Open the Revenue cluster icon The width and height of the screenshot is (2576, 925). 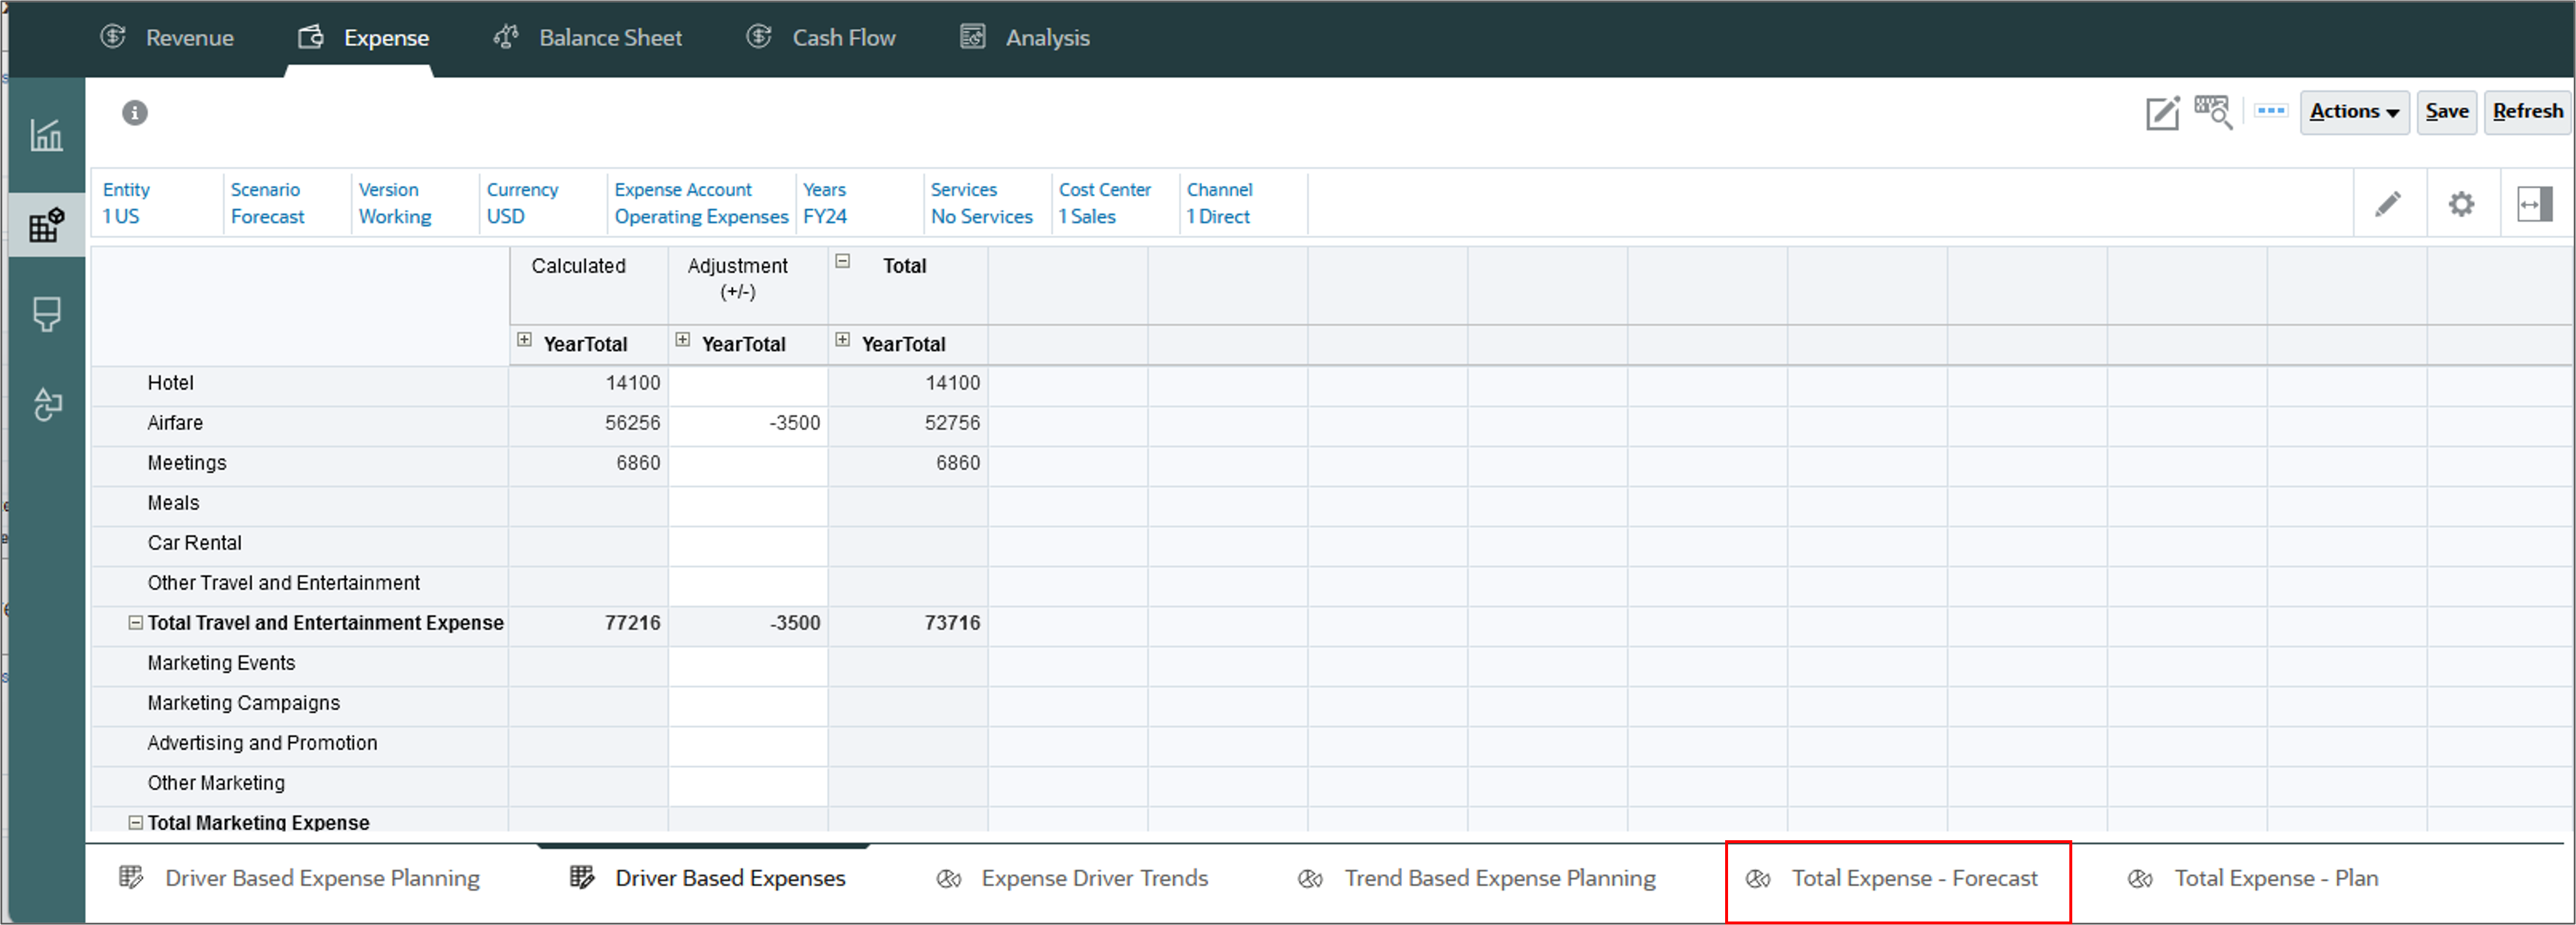pos(113,37)
